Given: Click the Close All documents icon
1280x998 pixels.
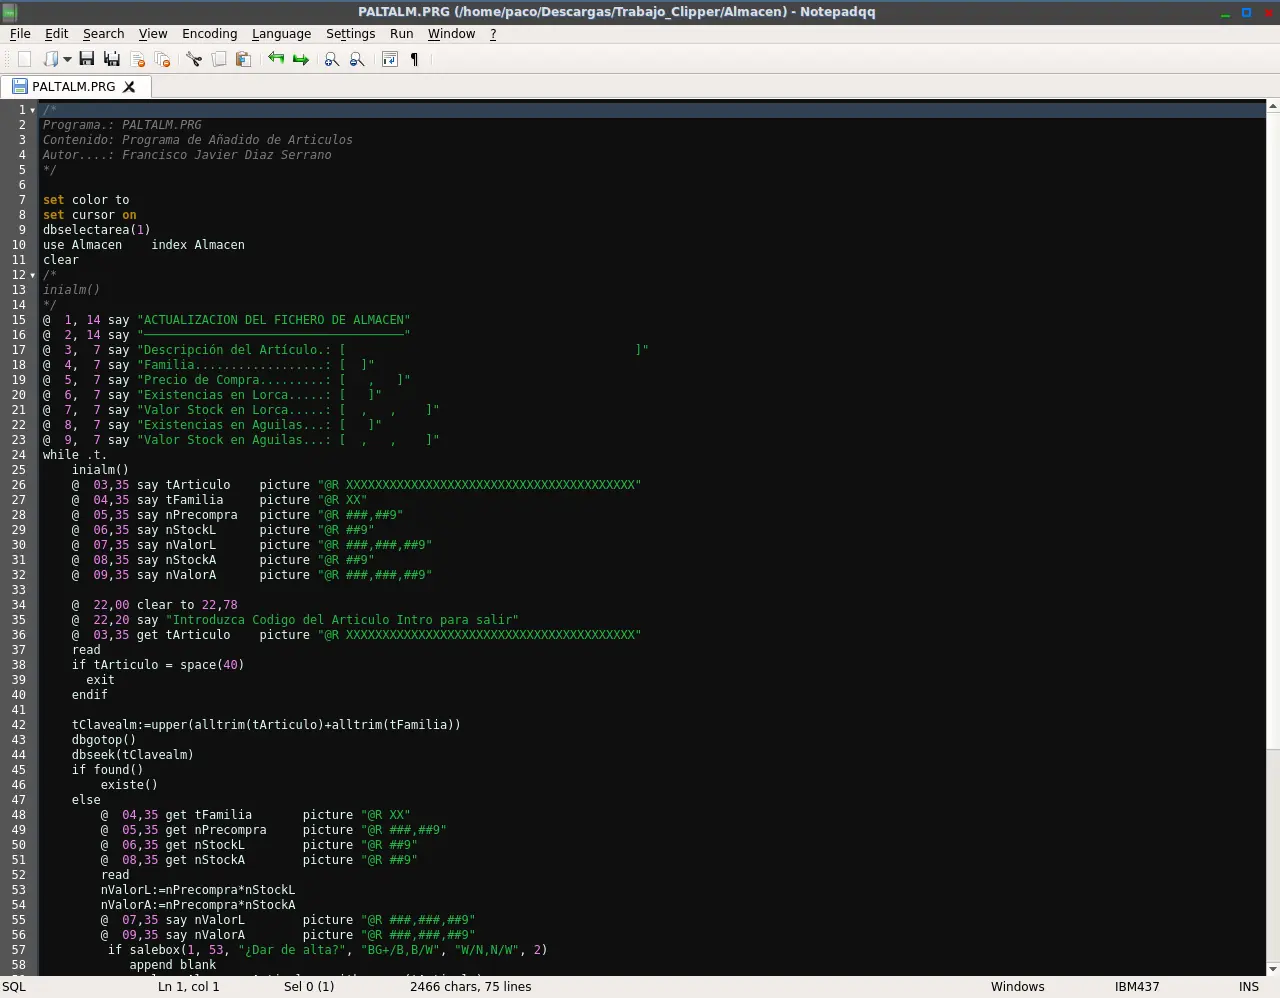Looking at the screenshot, I should point(162,60).
